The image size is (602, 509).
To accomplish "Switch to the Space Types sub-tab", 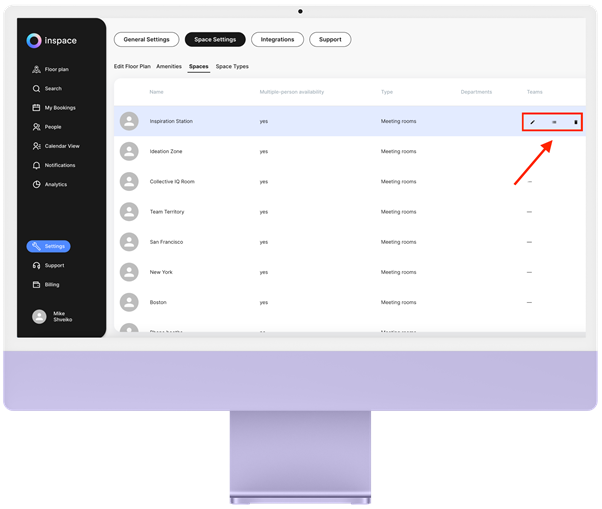I will (232, 66).
